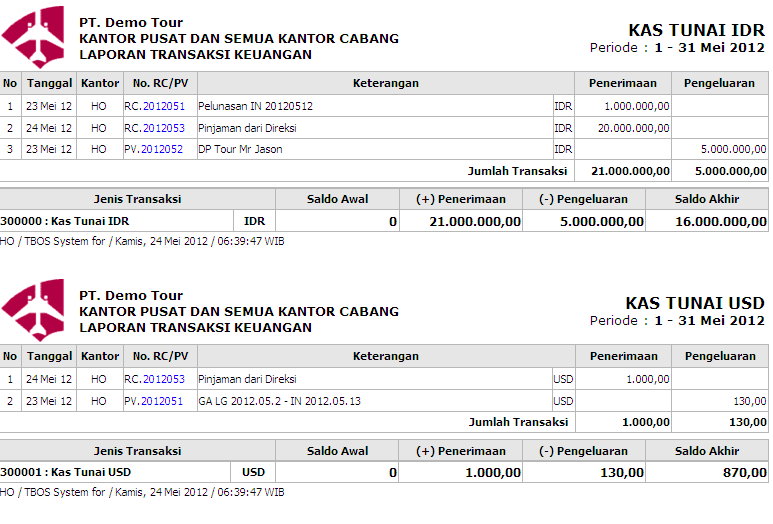Click the '300001 : Kas Tunai USD' account label
This screenshot has height=524, width=773.
click(x=66, y=472)
